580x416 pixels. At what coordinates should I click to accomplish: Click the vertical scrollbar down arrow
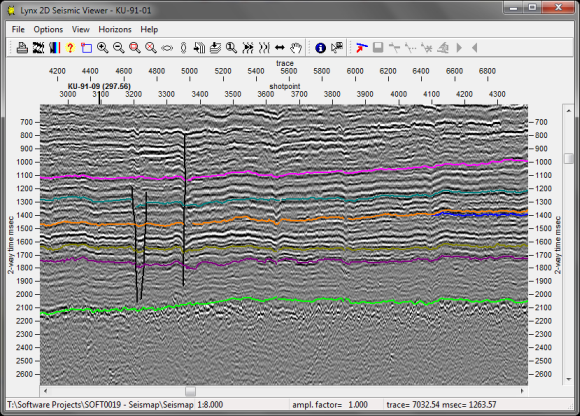569,379
